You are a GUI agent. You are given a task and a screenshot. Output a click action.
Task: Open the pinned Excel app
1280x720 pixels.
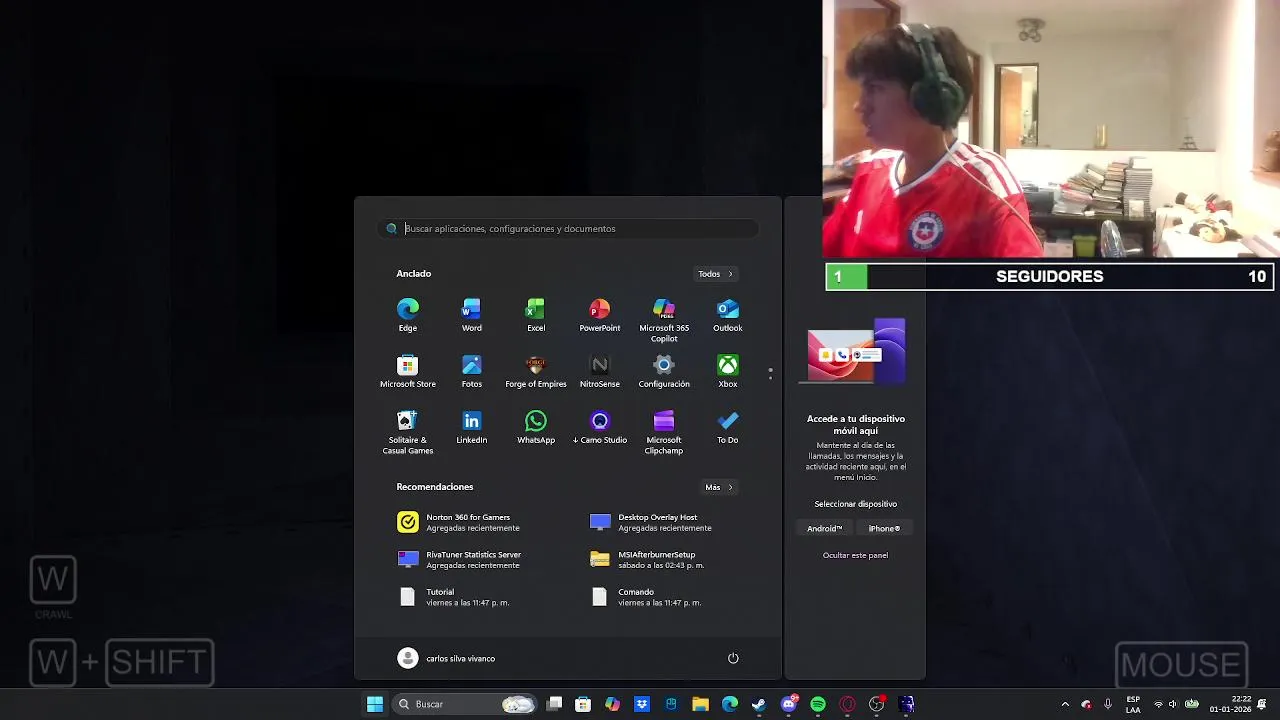(536, 315)
